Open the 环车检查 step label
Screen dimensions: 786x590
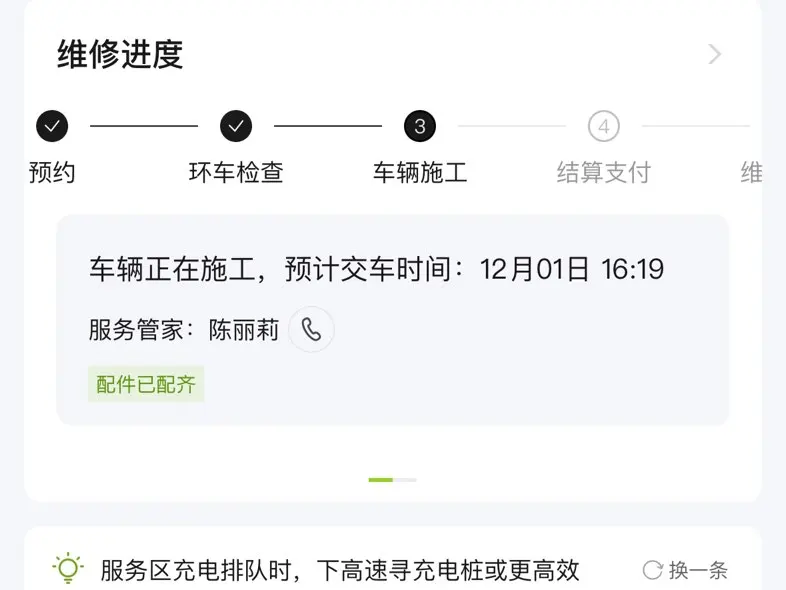(x=236, y=173)
